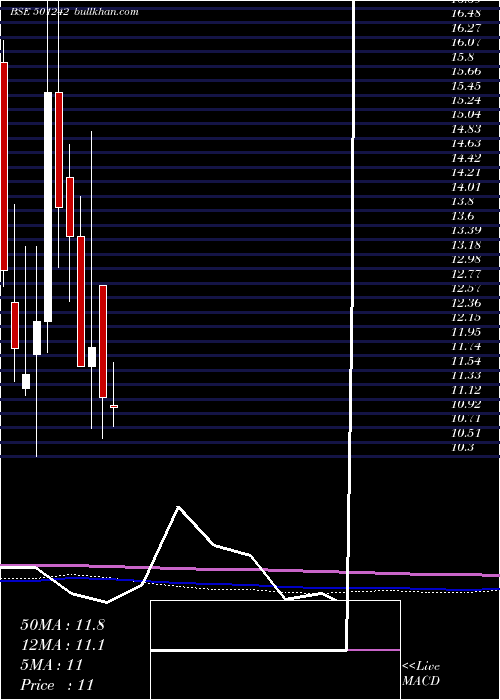Select the 10.51 price axis label
Viewport: 500px width, 700px height.
coord(466,433)
